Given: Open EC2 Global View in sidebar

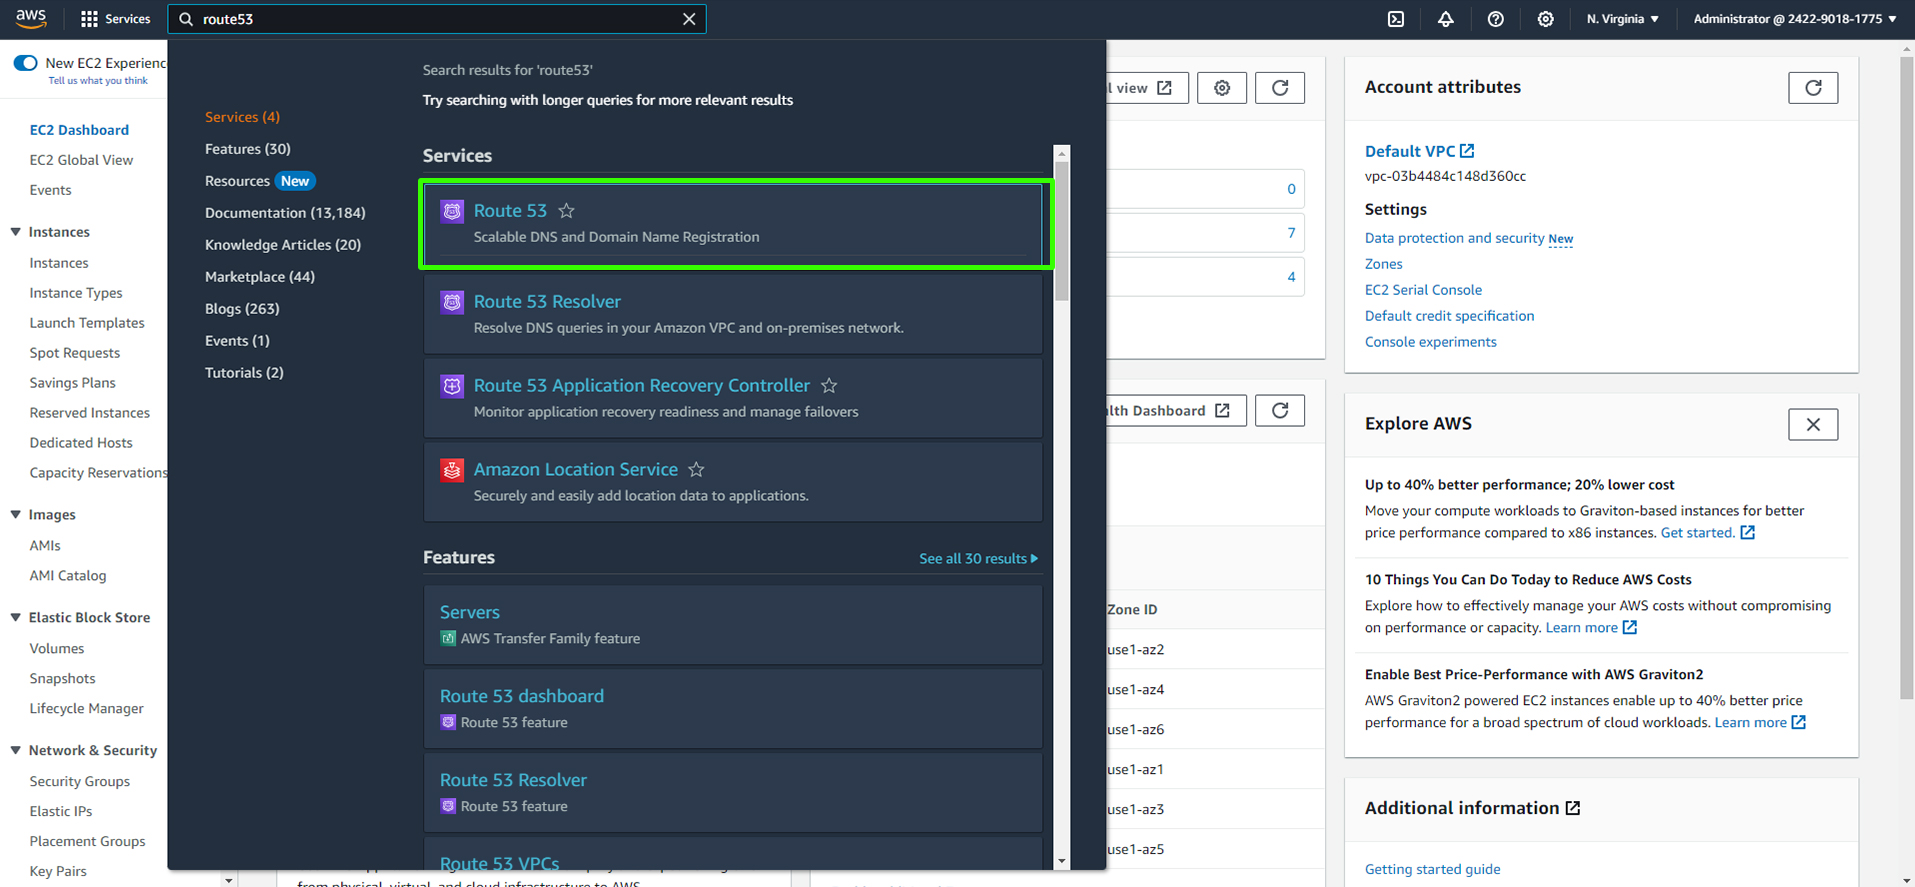Looking at the screenshot, I should pos(81,160).
